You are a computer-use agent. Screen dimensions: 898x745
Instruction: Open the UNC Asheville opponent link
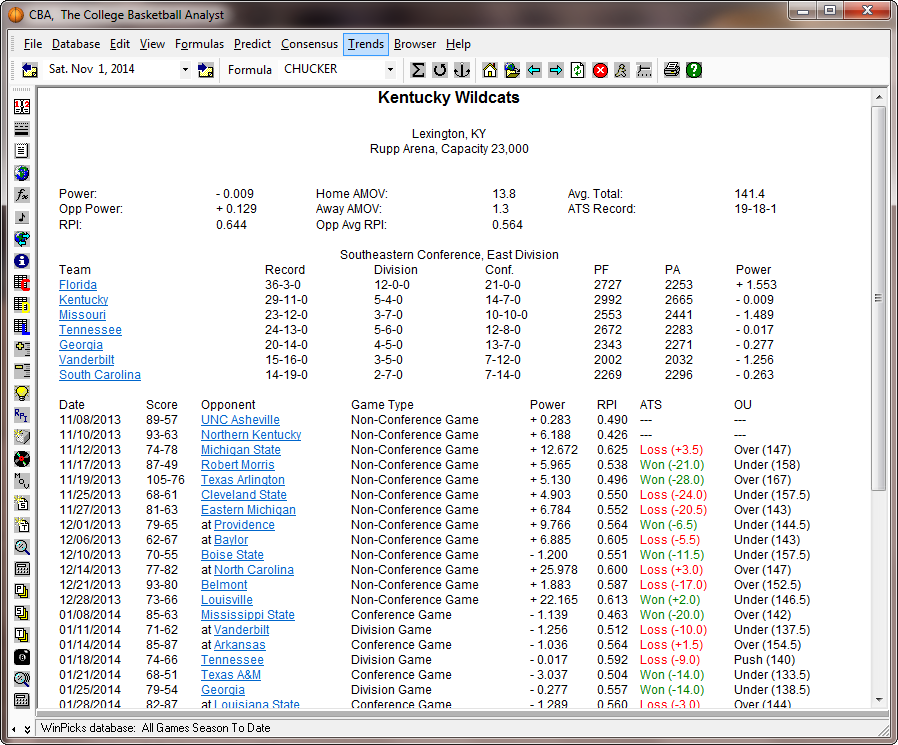point(240,420)
